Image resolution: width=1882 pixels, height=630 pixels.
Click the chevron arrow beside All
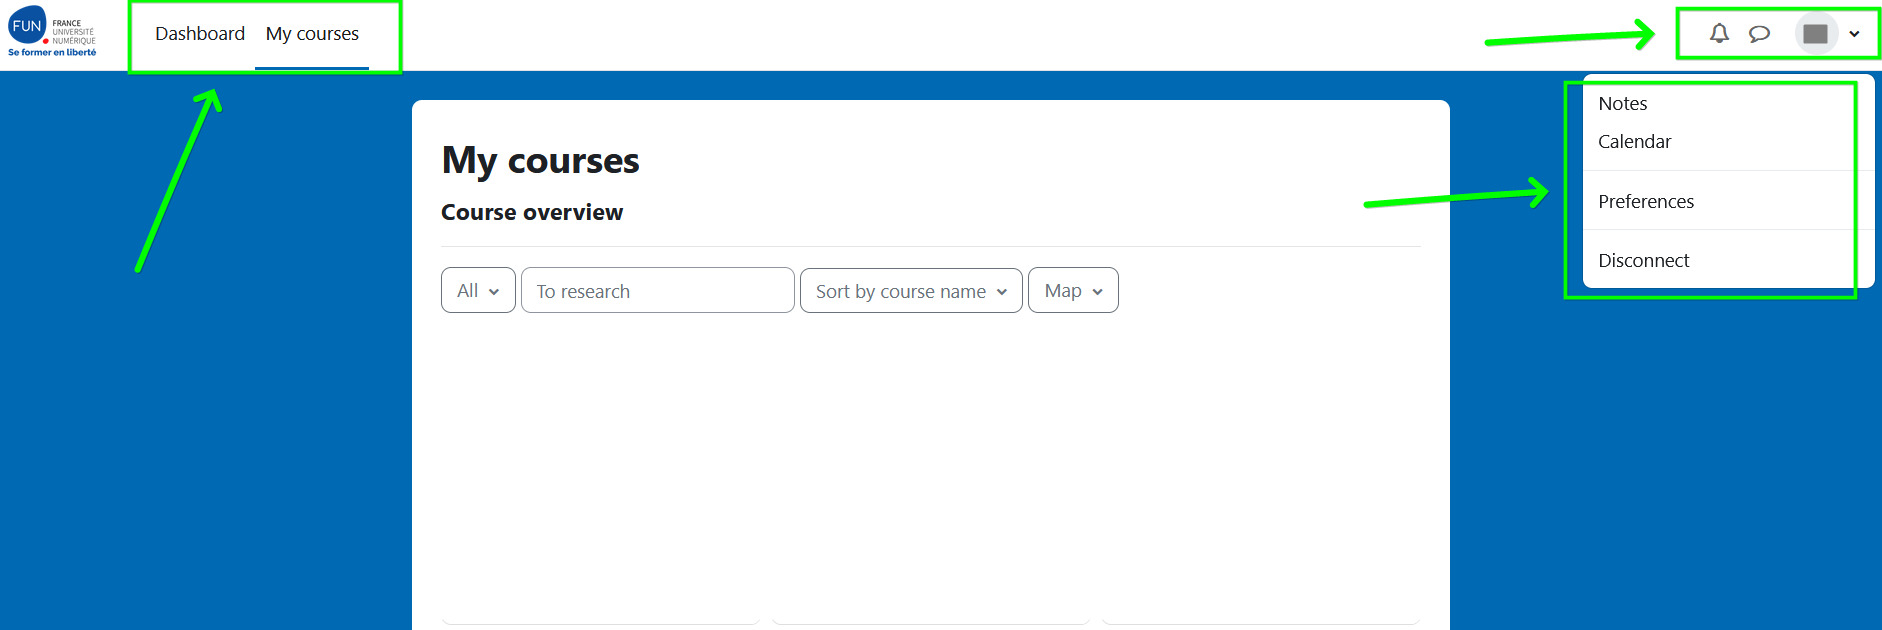pyautogui.click(x=494, y=292)
